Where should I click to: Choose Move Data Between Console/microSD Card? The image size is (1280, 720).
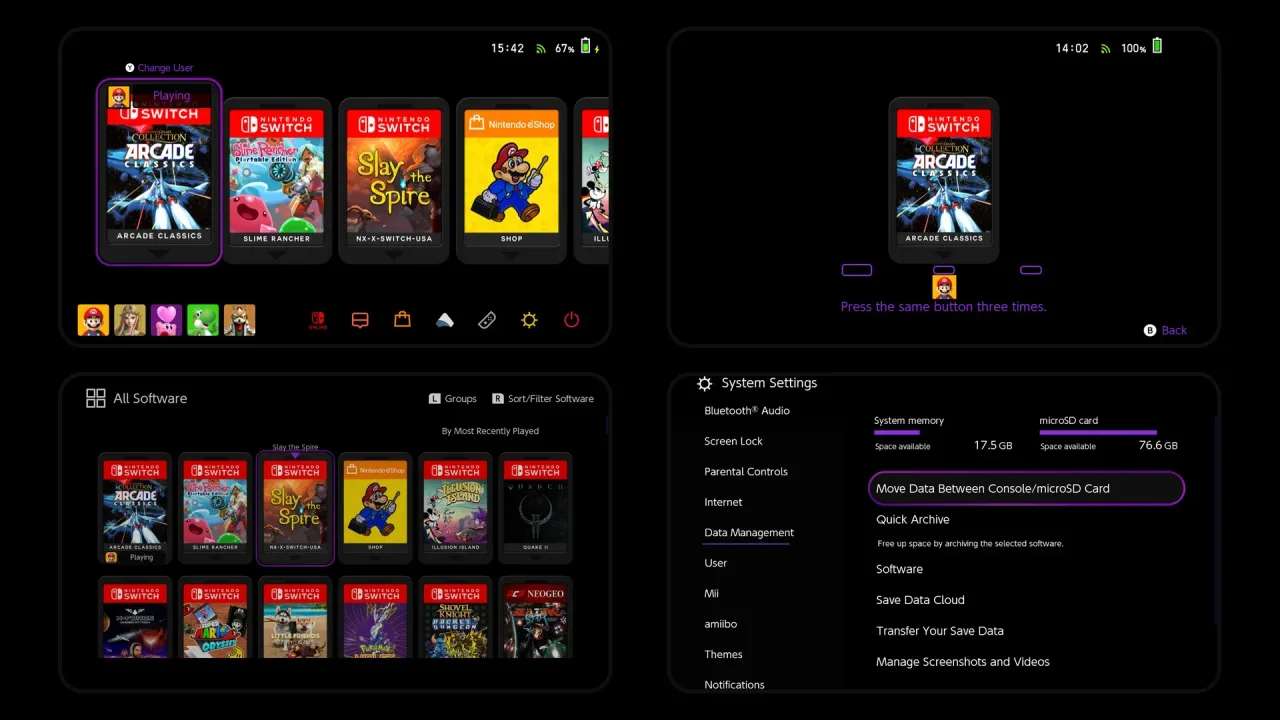tap(1026, 489)
